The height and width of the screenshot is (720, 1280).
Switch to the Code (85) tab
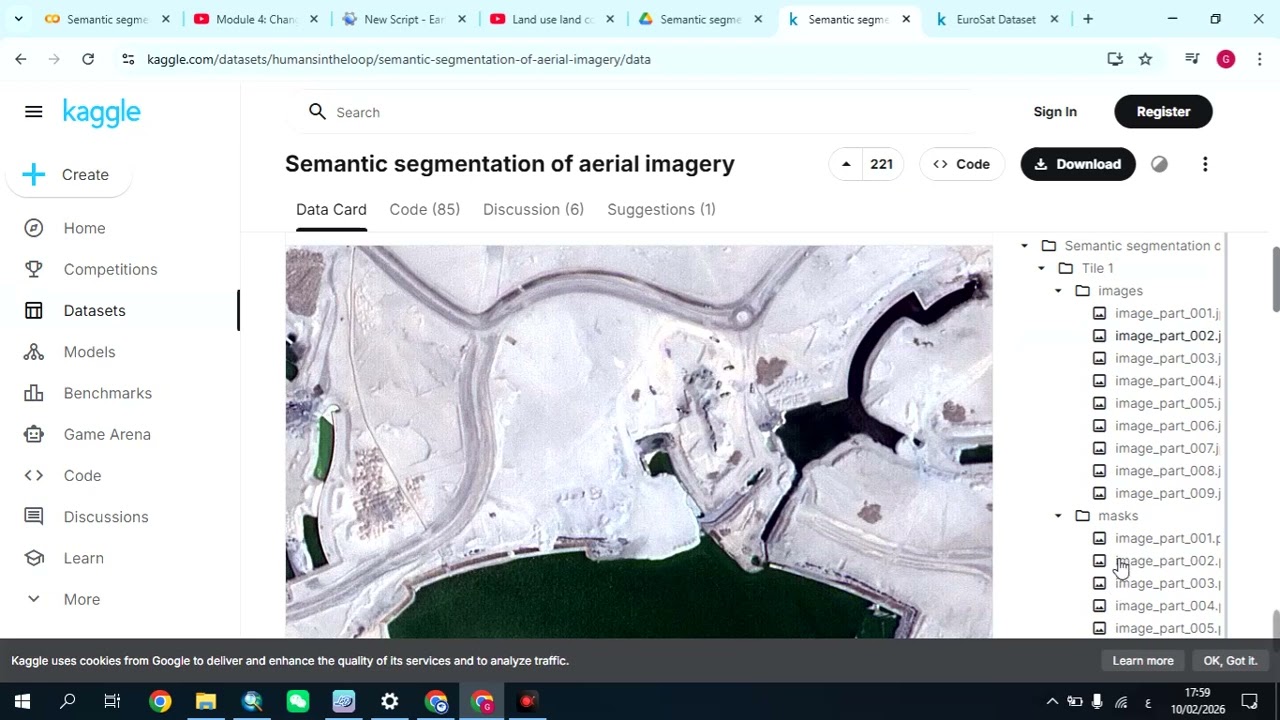(424, 210)
